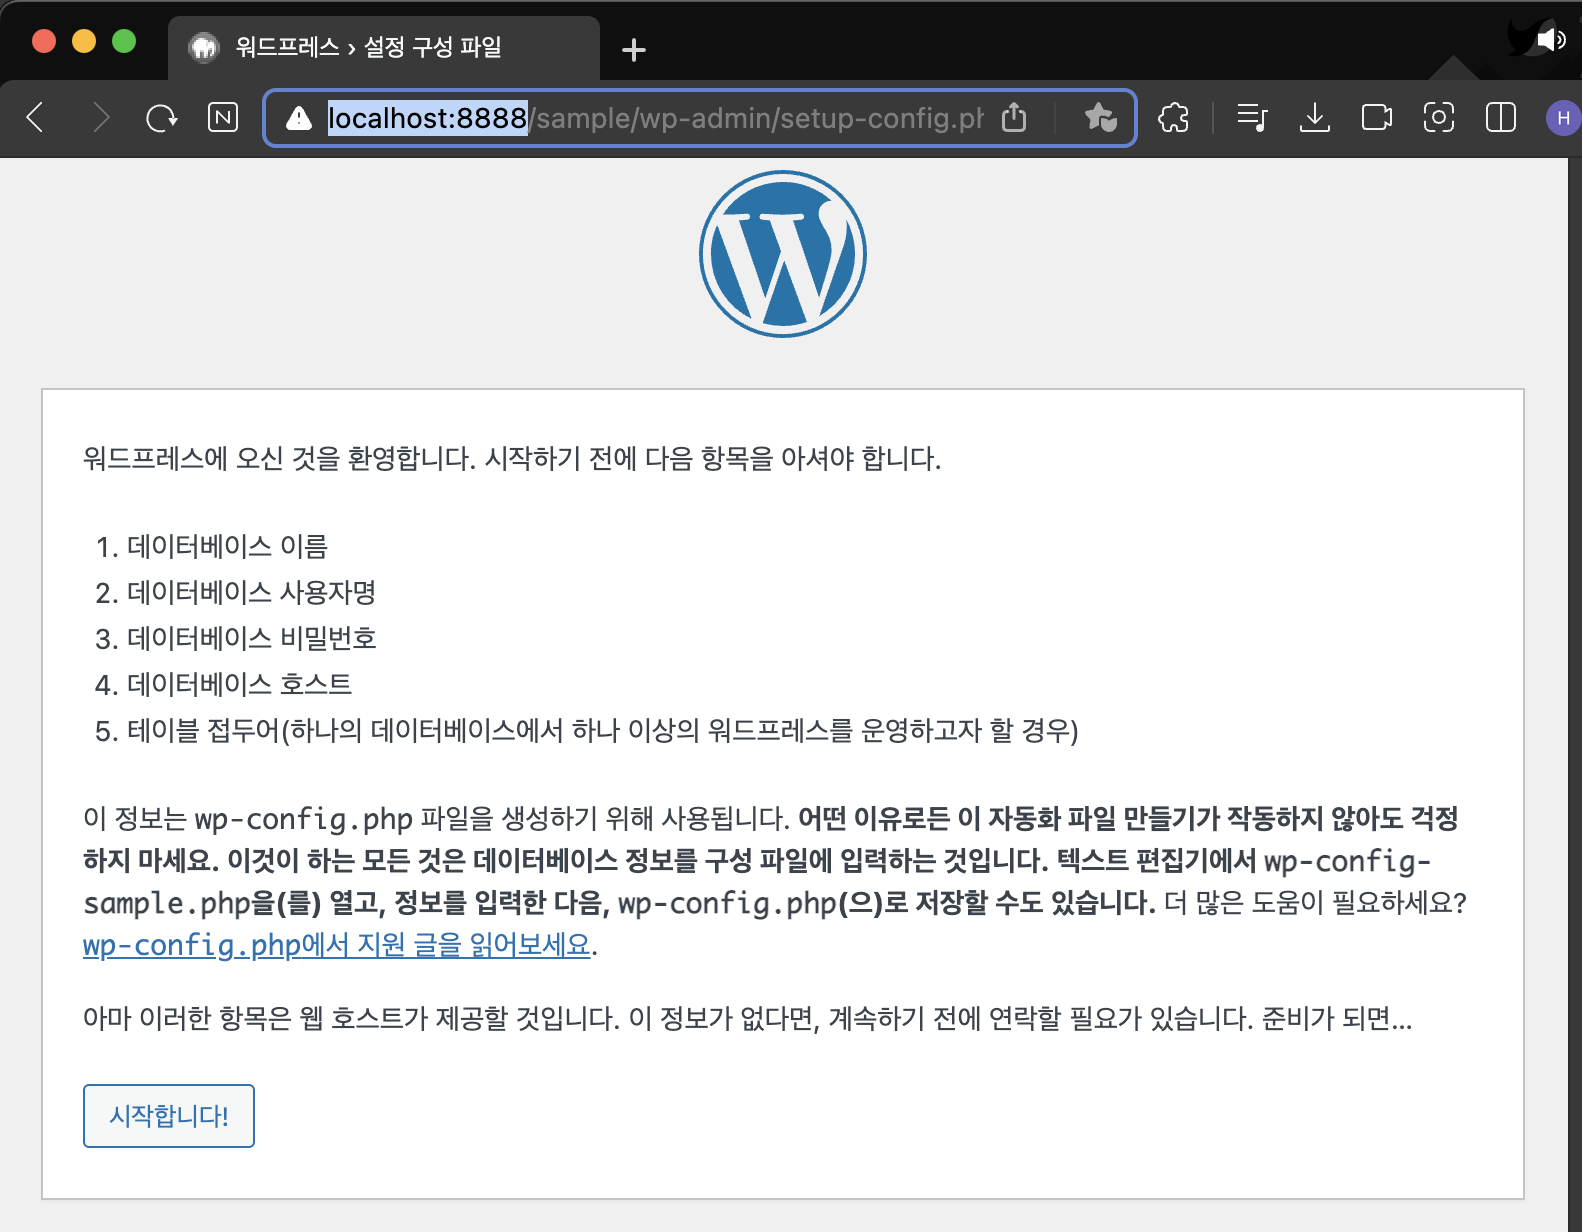Open the extensions puzzle icon

1174,118
